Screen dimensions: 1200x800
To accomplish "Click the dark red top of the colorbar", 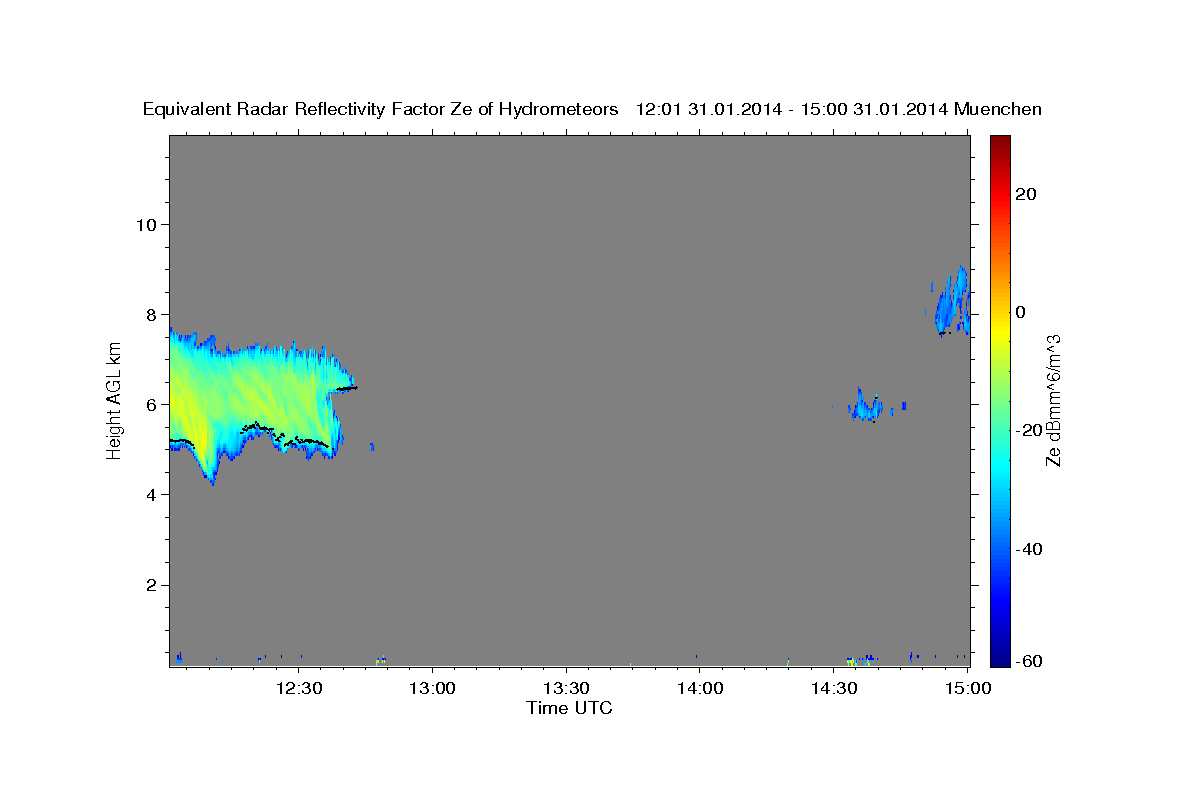I will pyautogui.click(x=1000, y=143).
